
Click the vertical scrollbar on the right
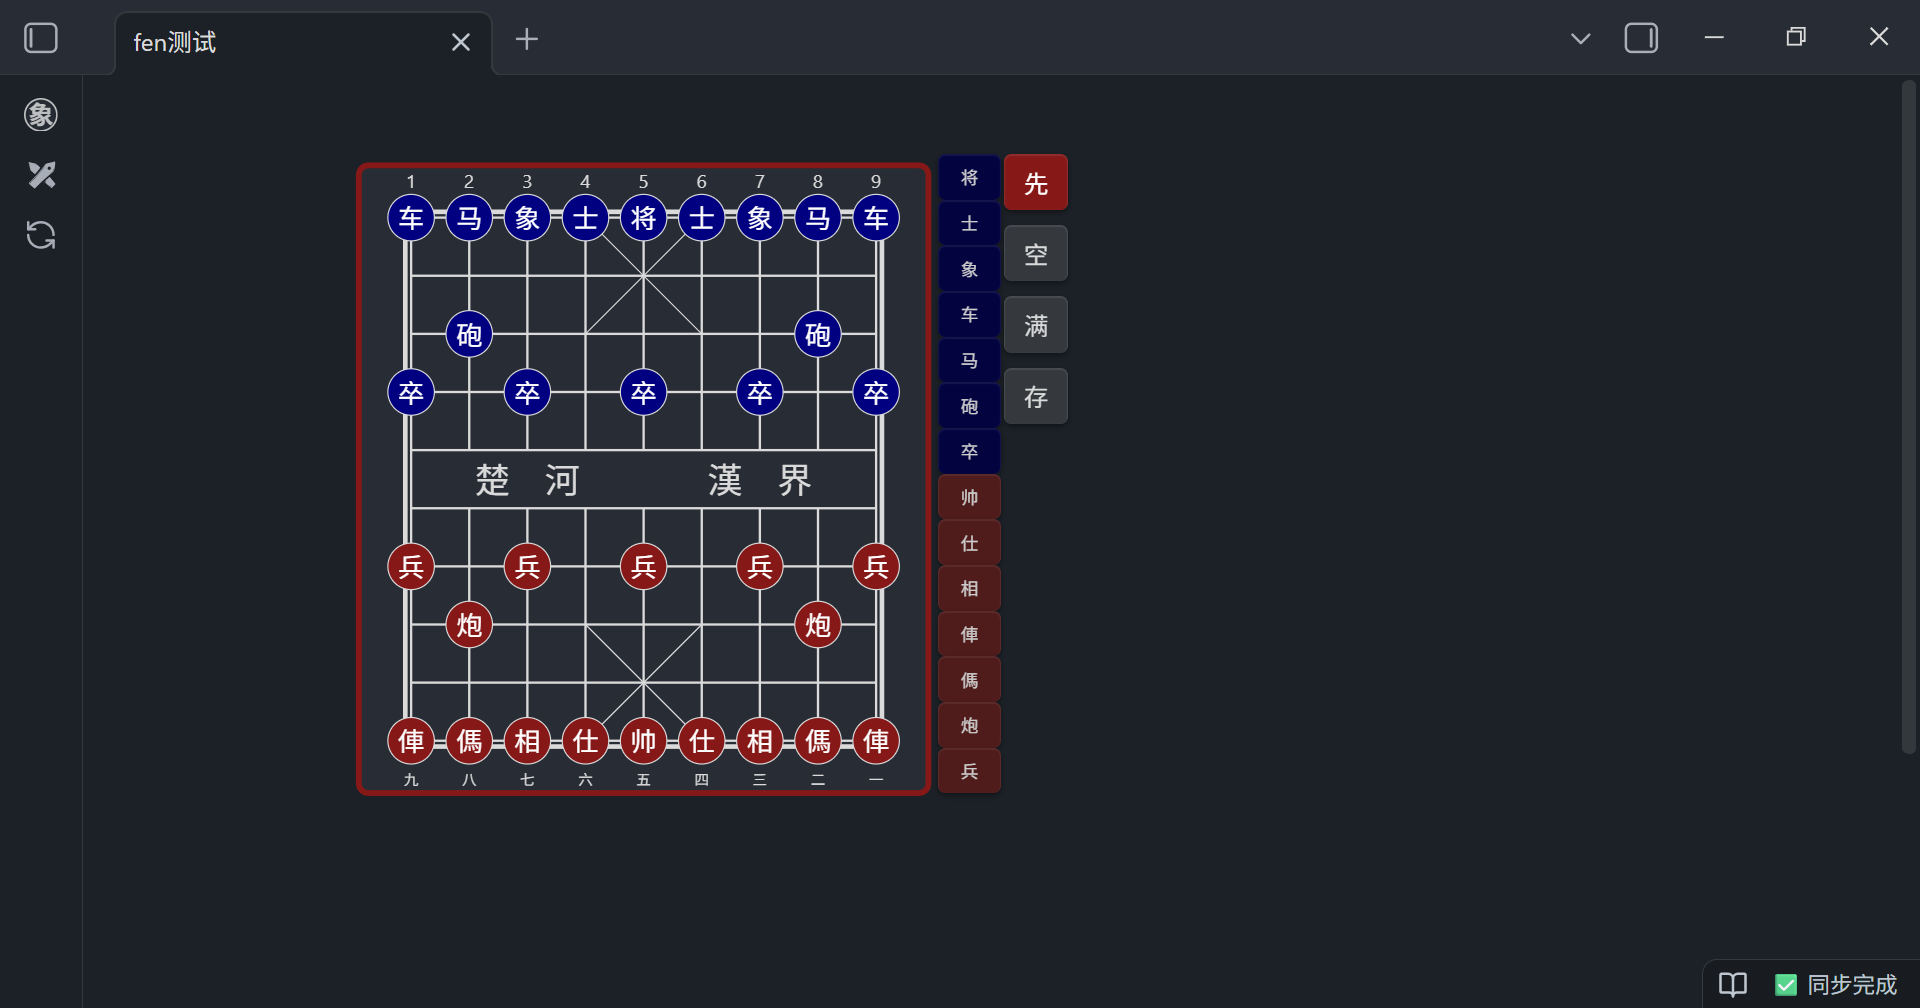1908,417
